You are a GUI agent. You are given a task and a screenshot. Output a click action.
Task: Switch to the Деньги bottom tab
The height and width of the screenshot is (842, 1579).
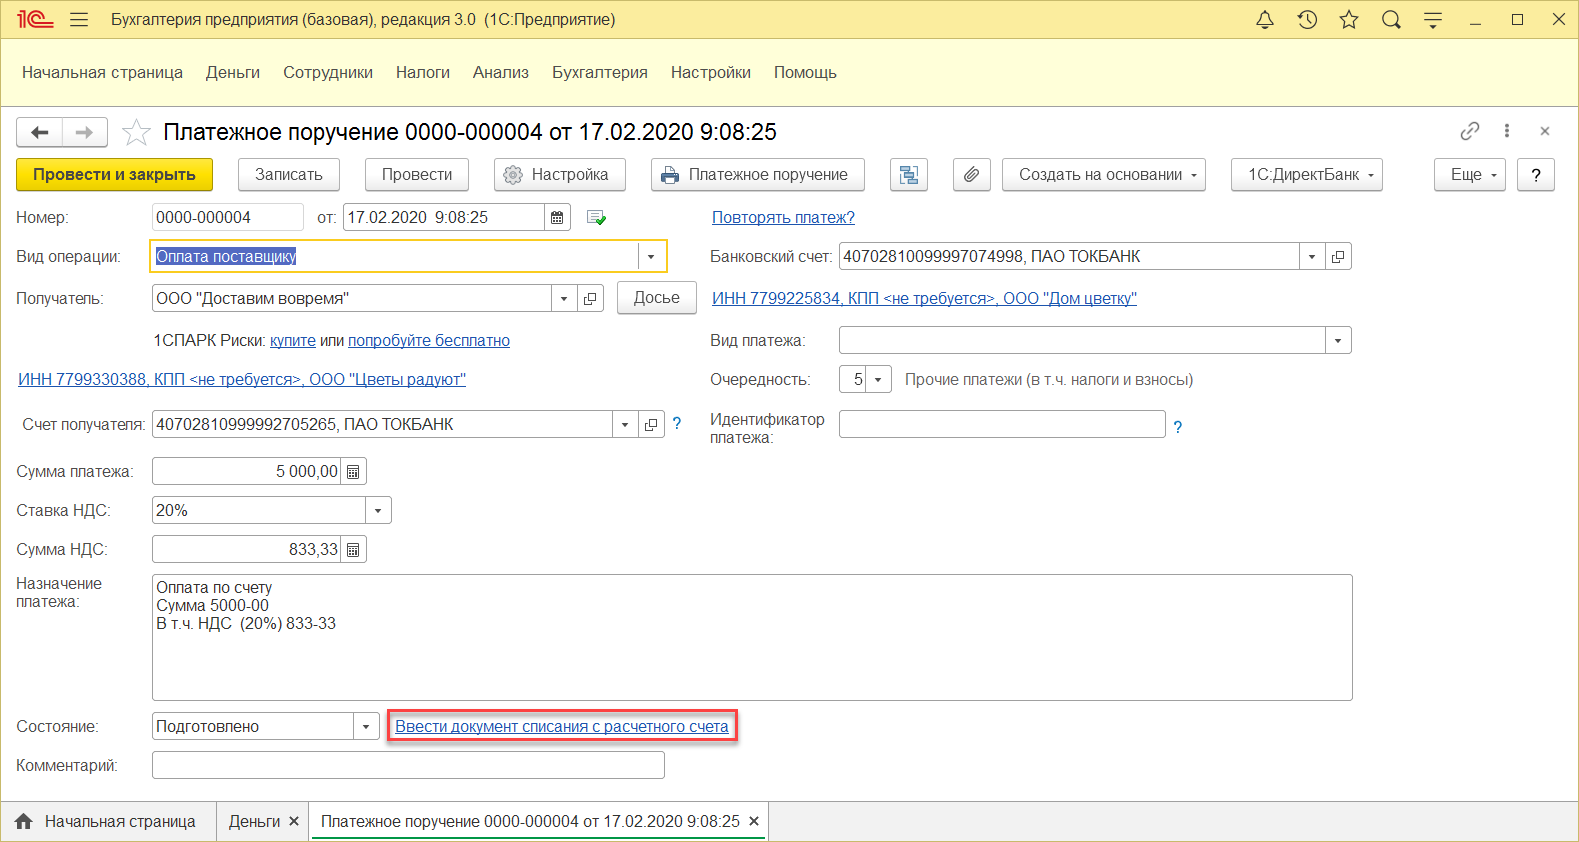(x=254, y=821)
